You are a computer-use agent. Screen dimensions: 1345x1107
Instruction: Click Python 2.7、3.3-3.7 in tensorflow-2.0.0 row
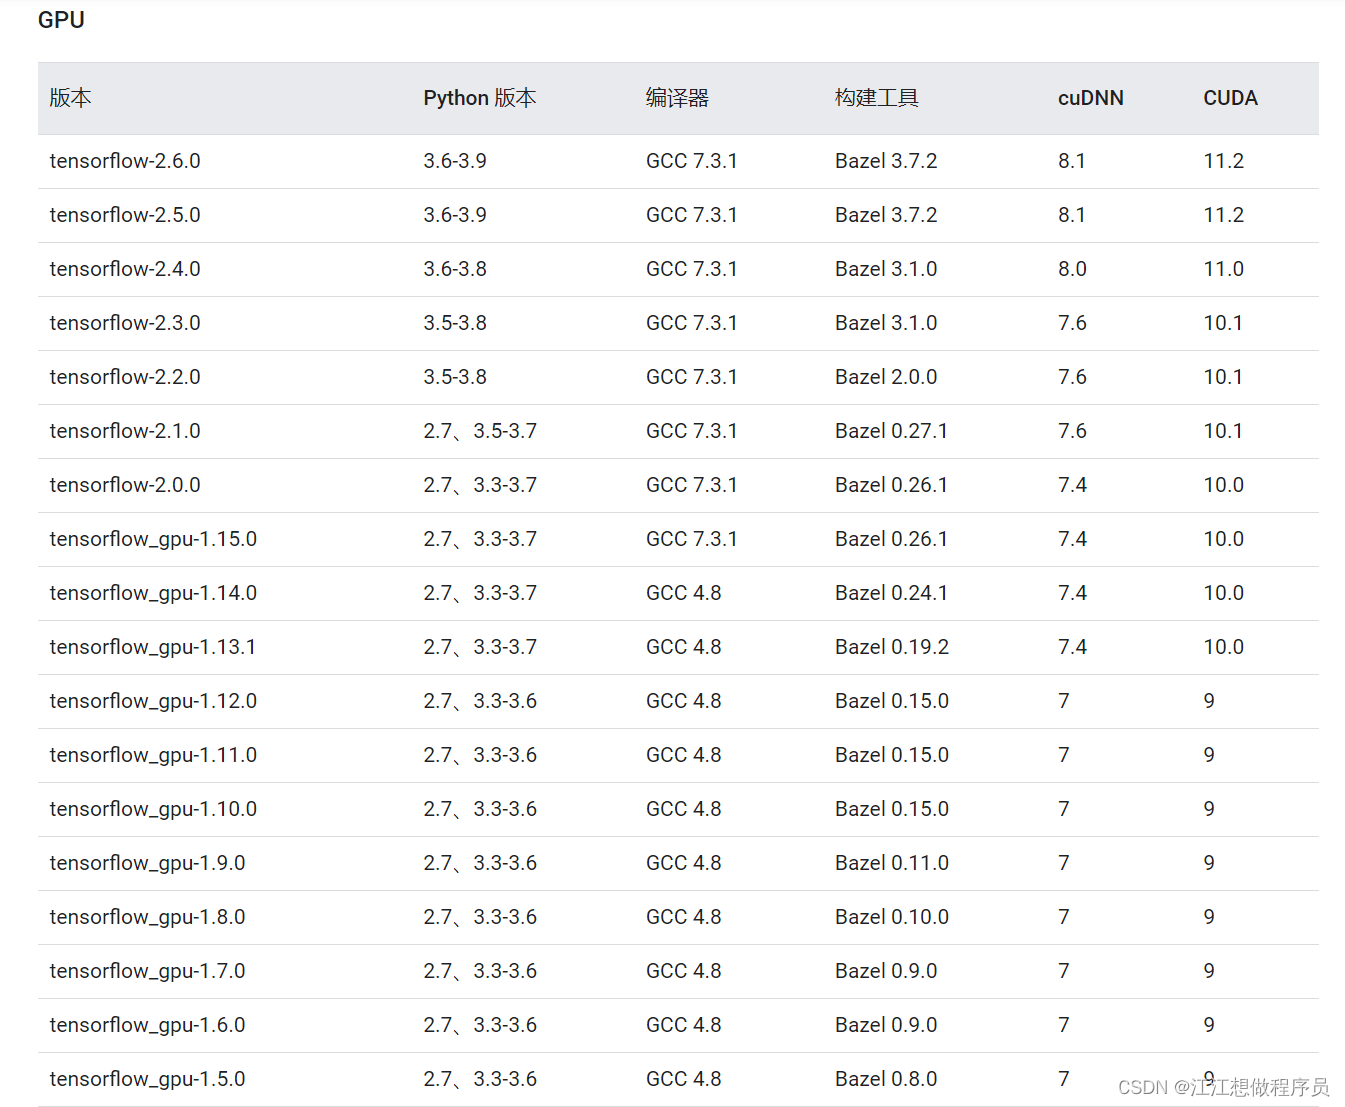tap(480, 485)
